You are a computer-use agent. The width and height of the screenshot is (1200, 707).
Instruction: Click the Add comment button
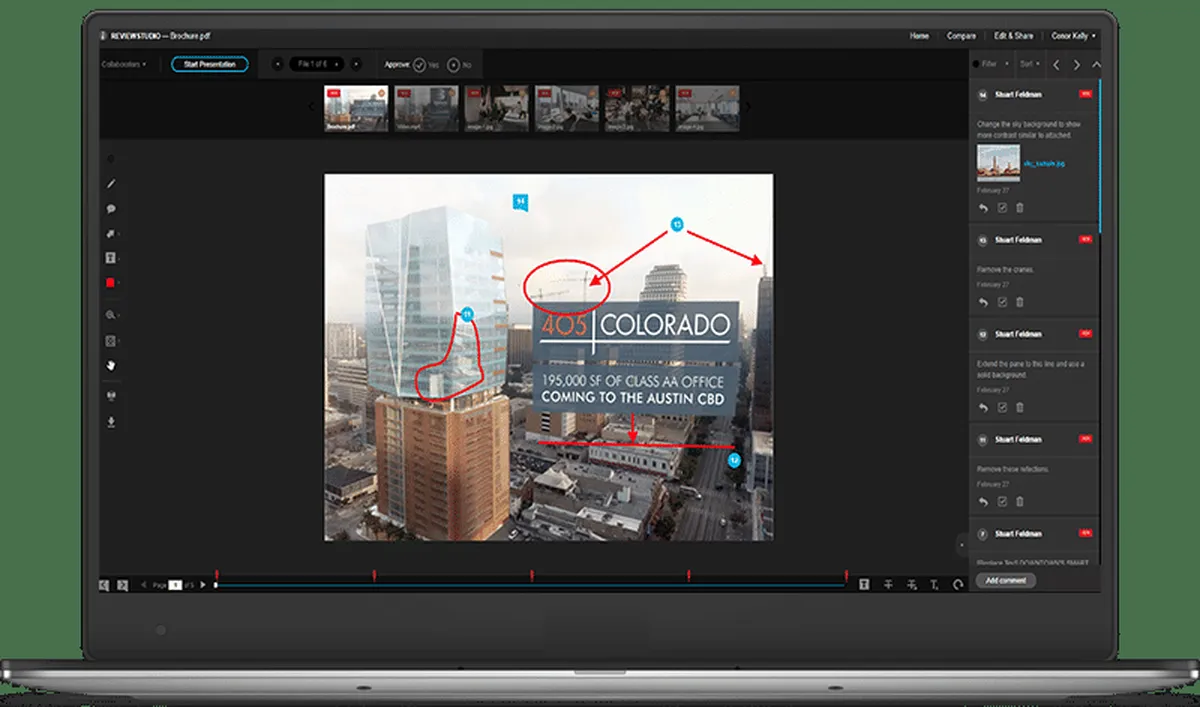(1005, 580)
